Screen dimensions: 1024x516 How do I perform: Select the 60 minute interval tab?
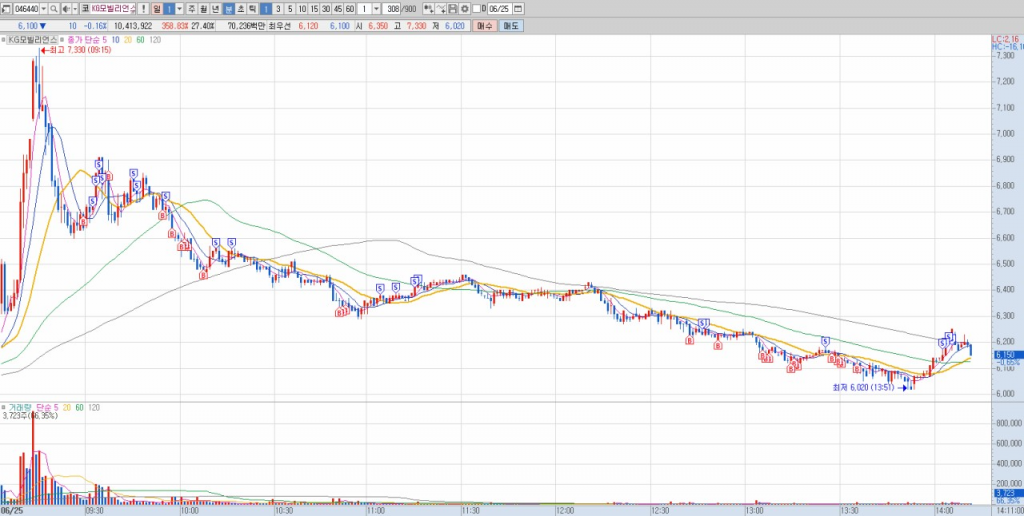click(x=350, y=8)
